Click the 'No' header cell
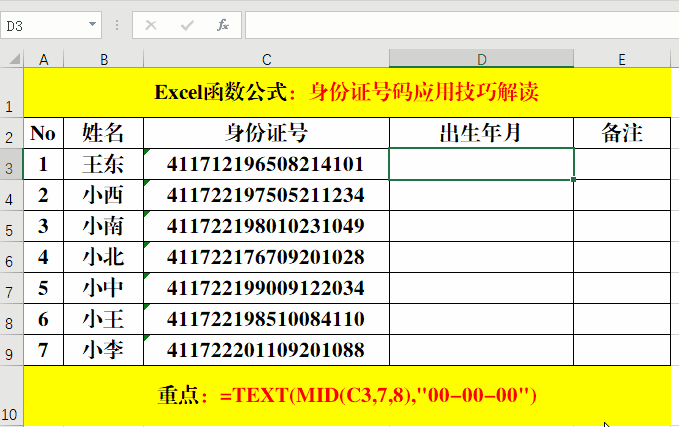Image resolution: width=679 pixels, height=427 pixels. [43, 133]
